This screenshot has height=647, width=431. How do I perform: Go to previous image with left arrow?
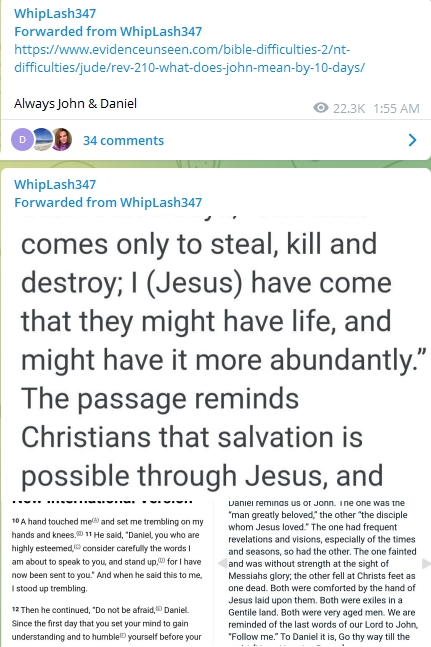pyautogui.click(x=222, y=563)
